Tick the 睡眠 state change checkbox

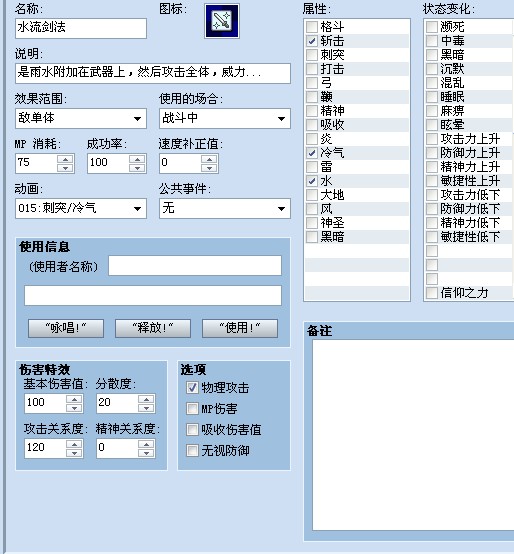coord(432,97)
